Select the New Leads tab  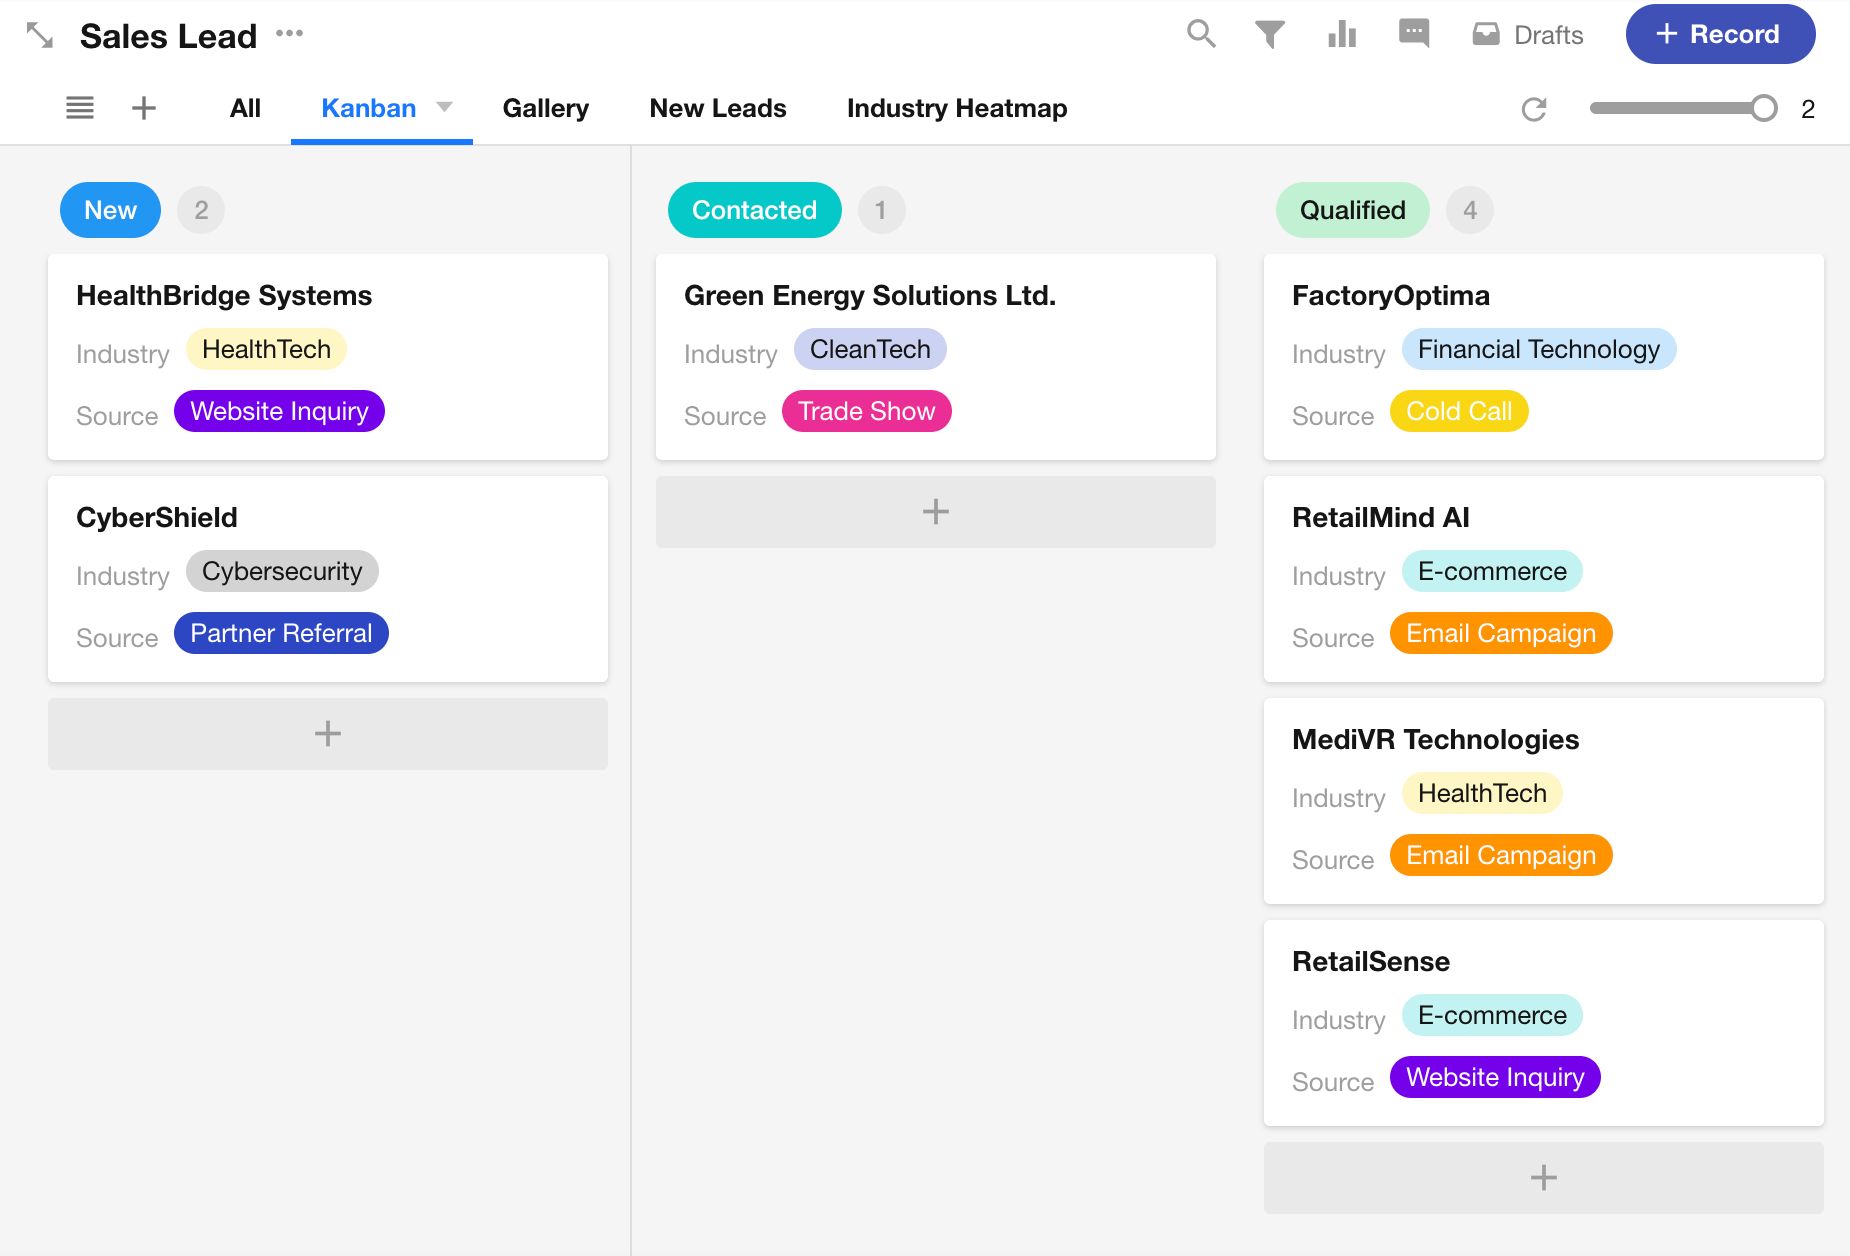coord(717,108)
